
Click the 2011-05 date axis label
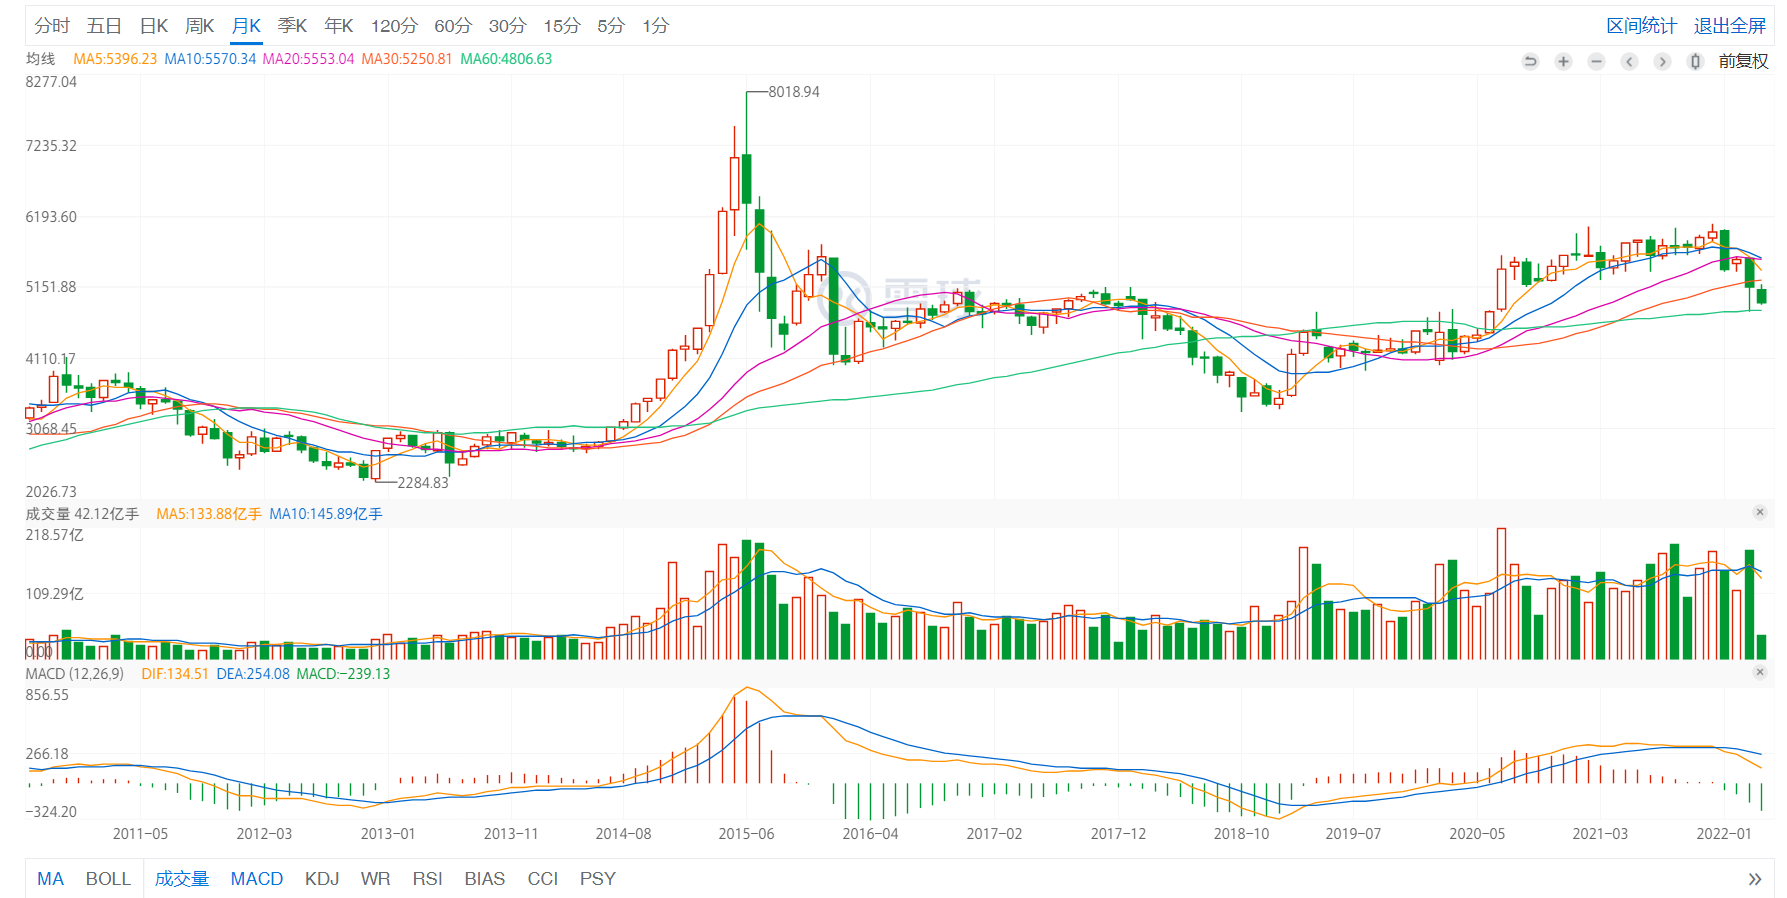point(140,834)
